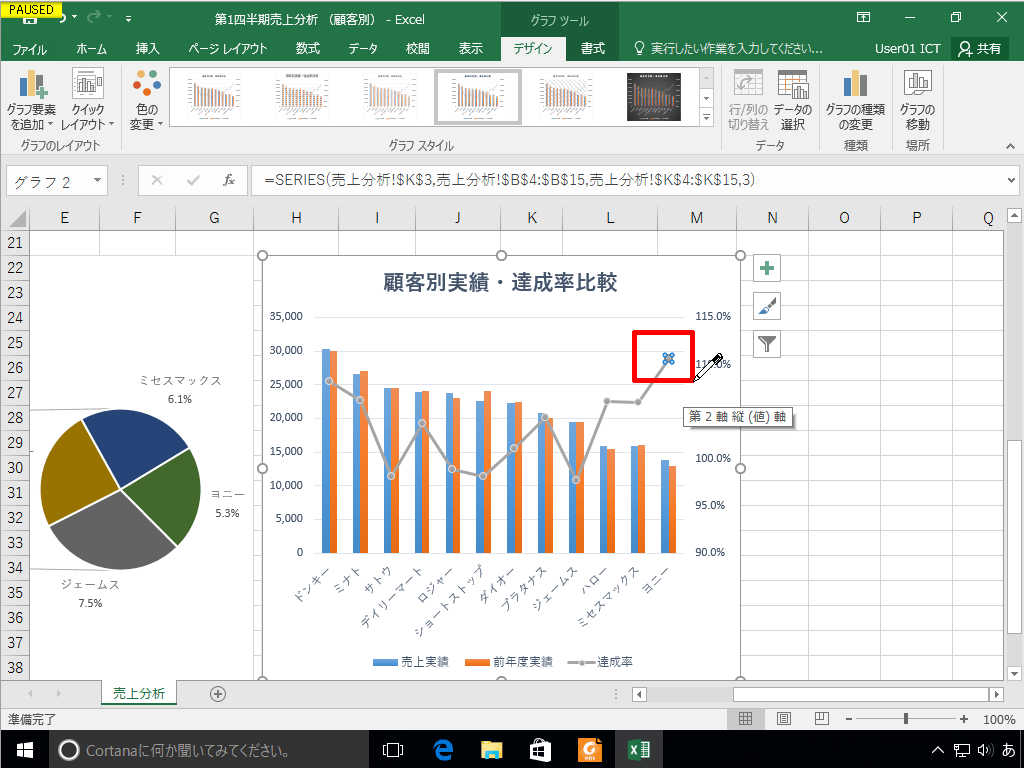This screenshot has height=768, width=1024.
Task: Launch Microsoft Edge from the taskbar
Action: click(x=441, y=747)
